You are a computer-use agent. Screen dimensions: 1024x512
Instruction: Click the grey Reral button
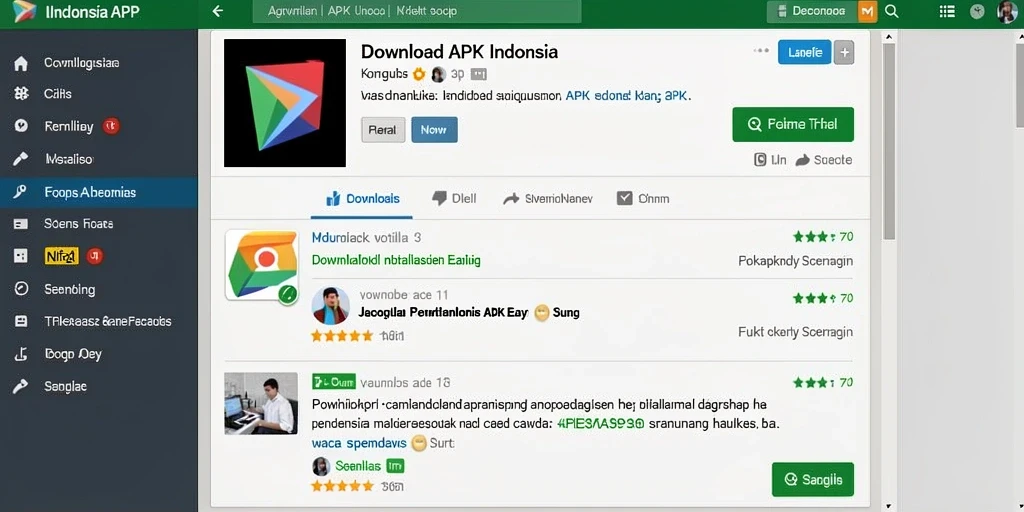(x=383, y=130)
